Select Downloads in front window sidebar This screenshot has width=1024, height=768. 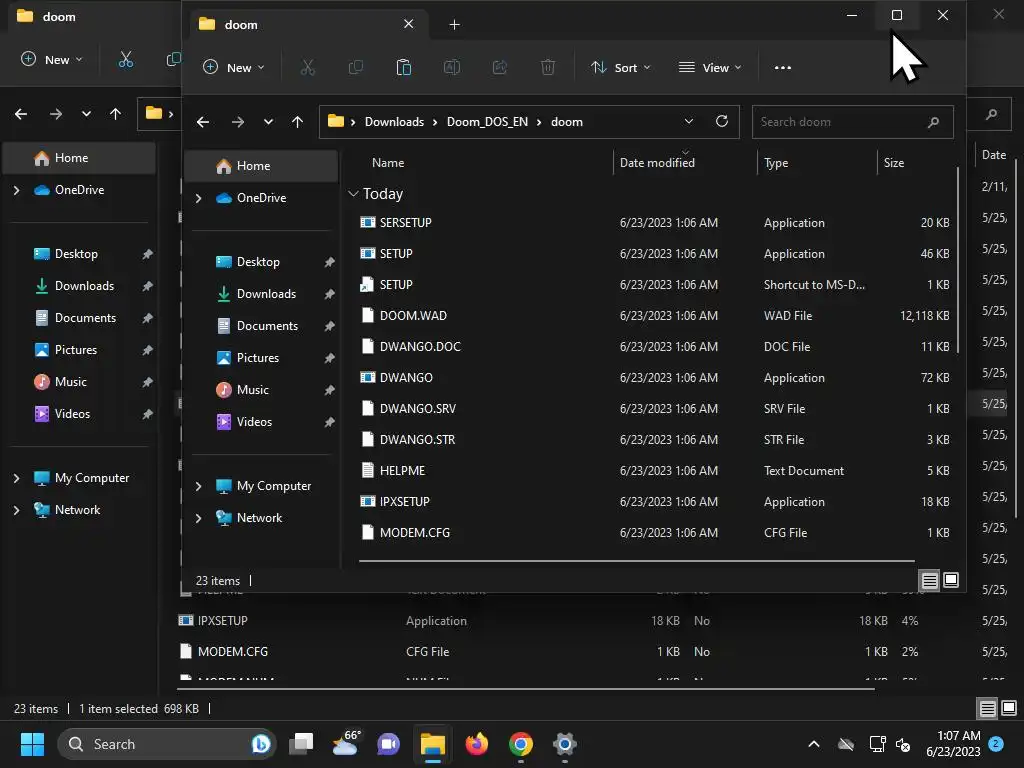pyautogui.click(x=261, y=294)
